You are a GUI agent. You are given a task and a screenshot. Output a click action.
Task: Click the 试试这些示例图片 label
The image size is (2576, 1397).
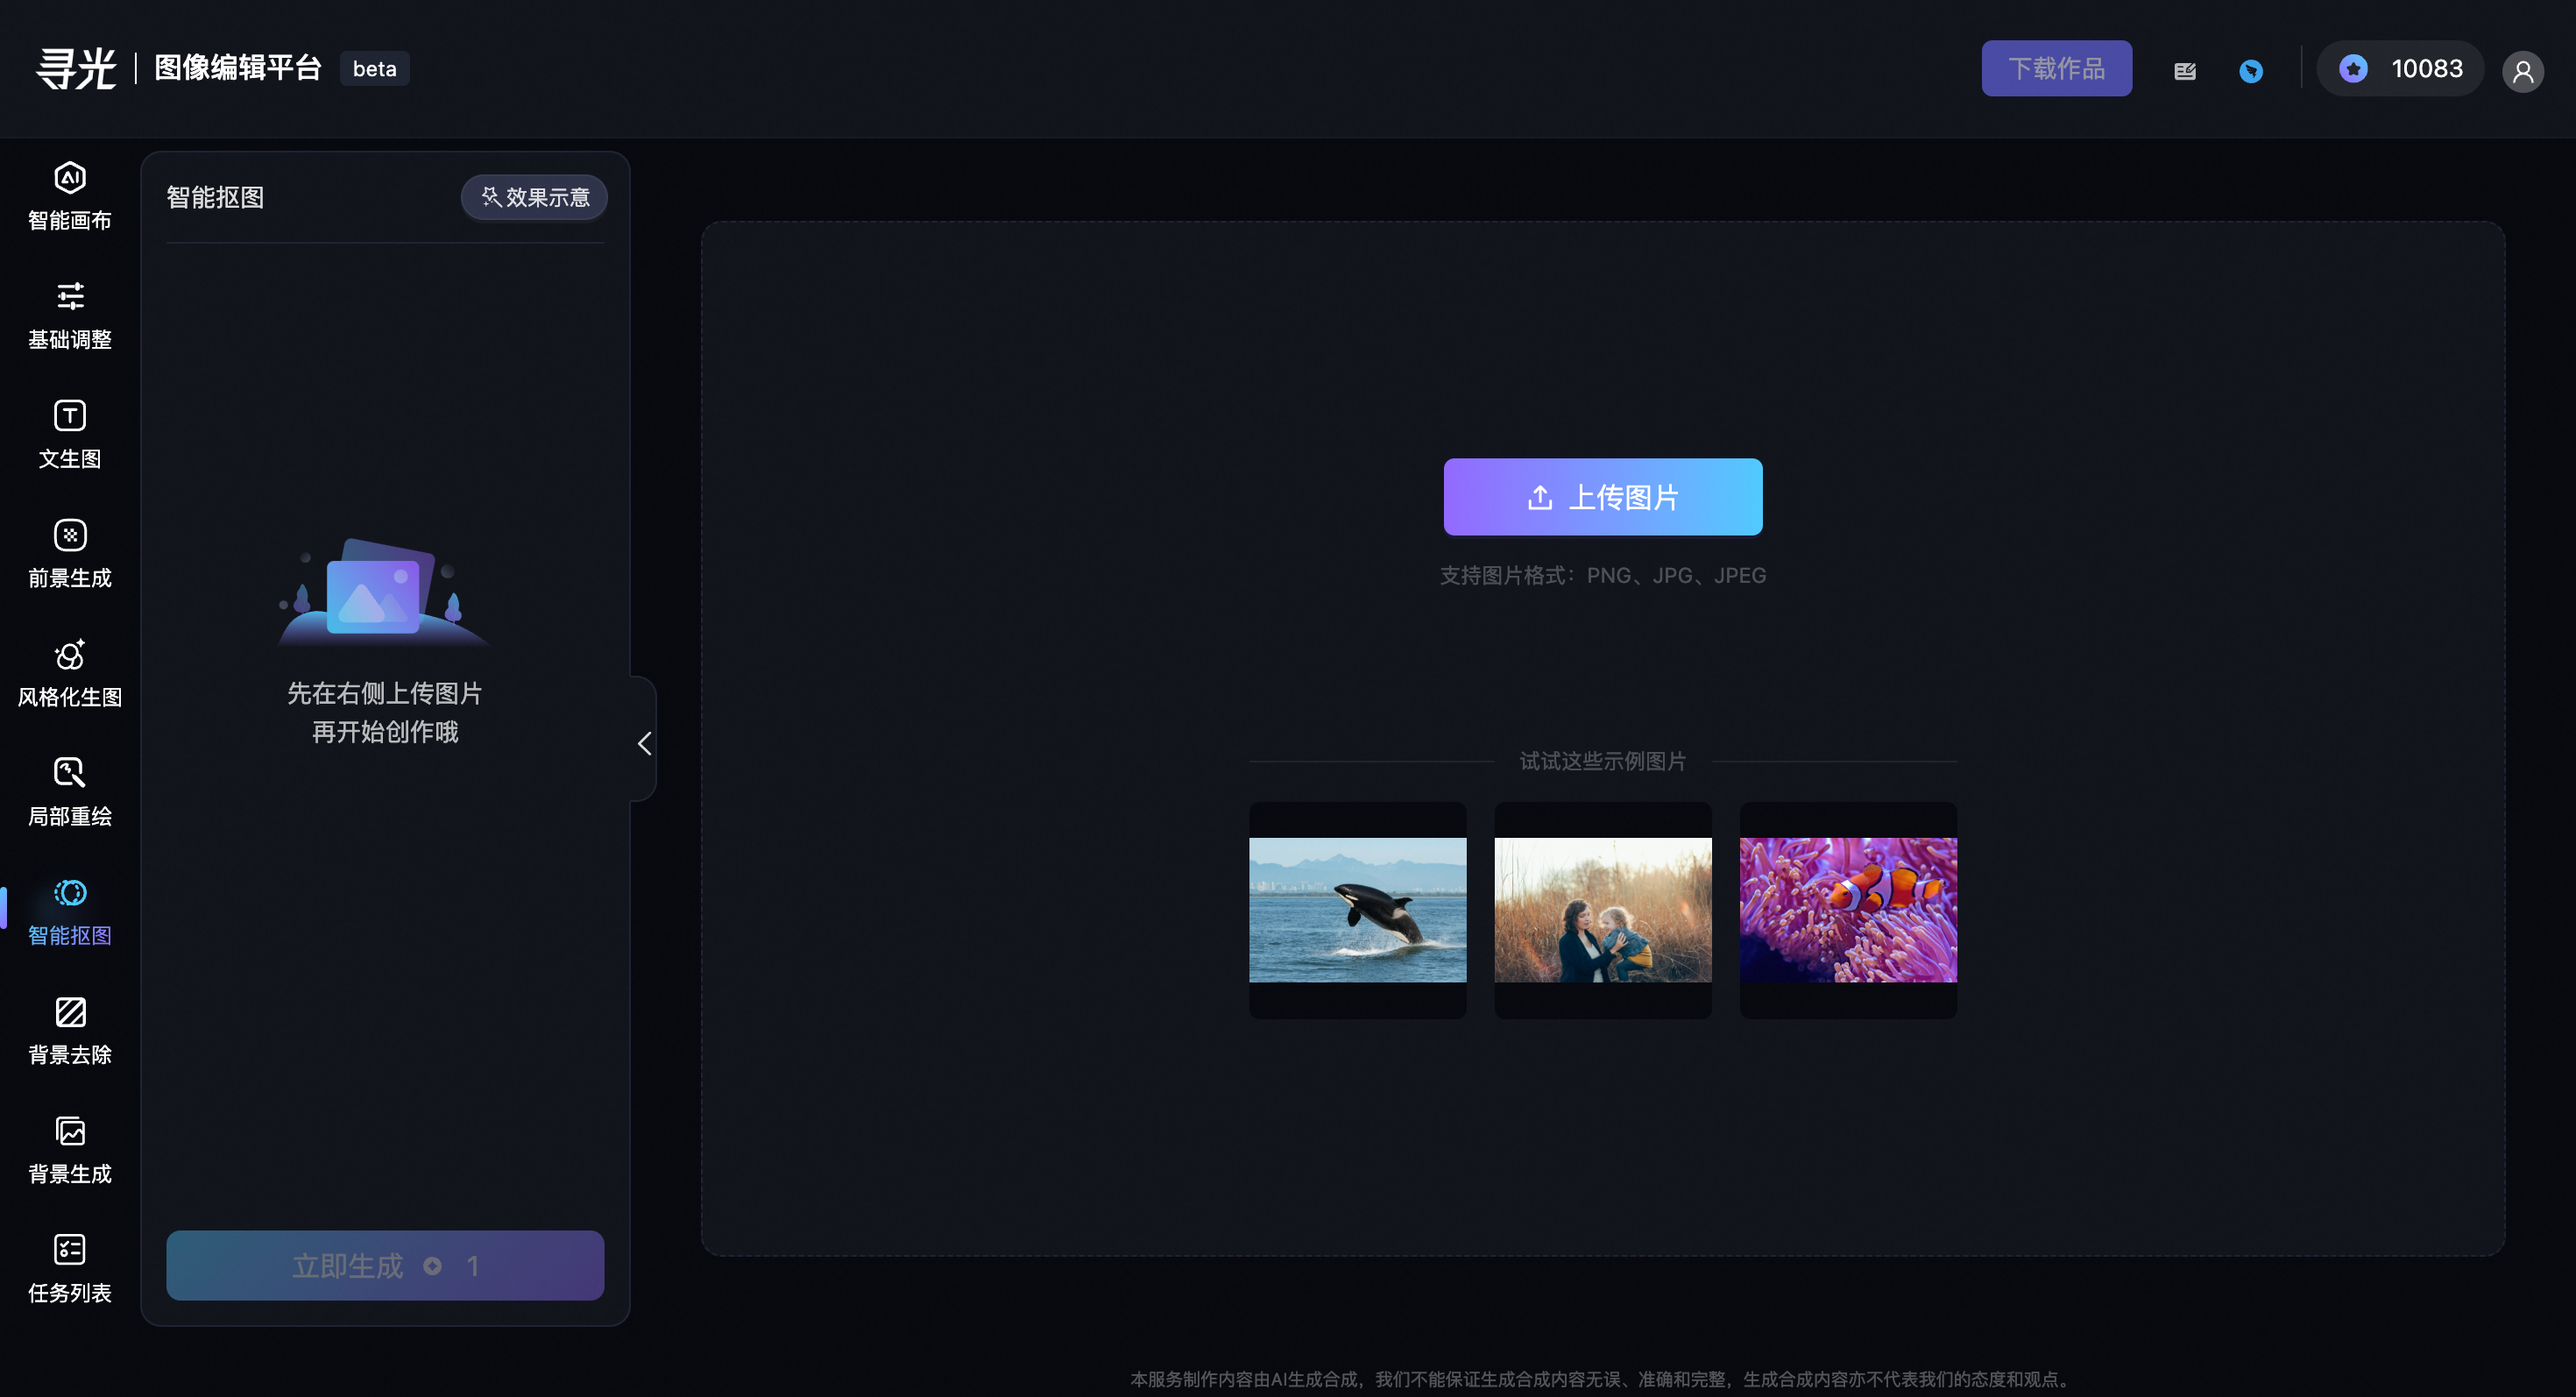coord(1602,761)
